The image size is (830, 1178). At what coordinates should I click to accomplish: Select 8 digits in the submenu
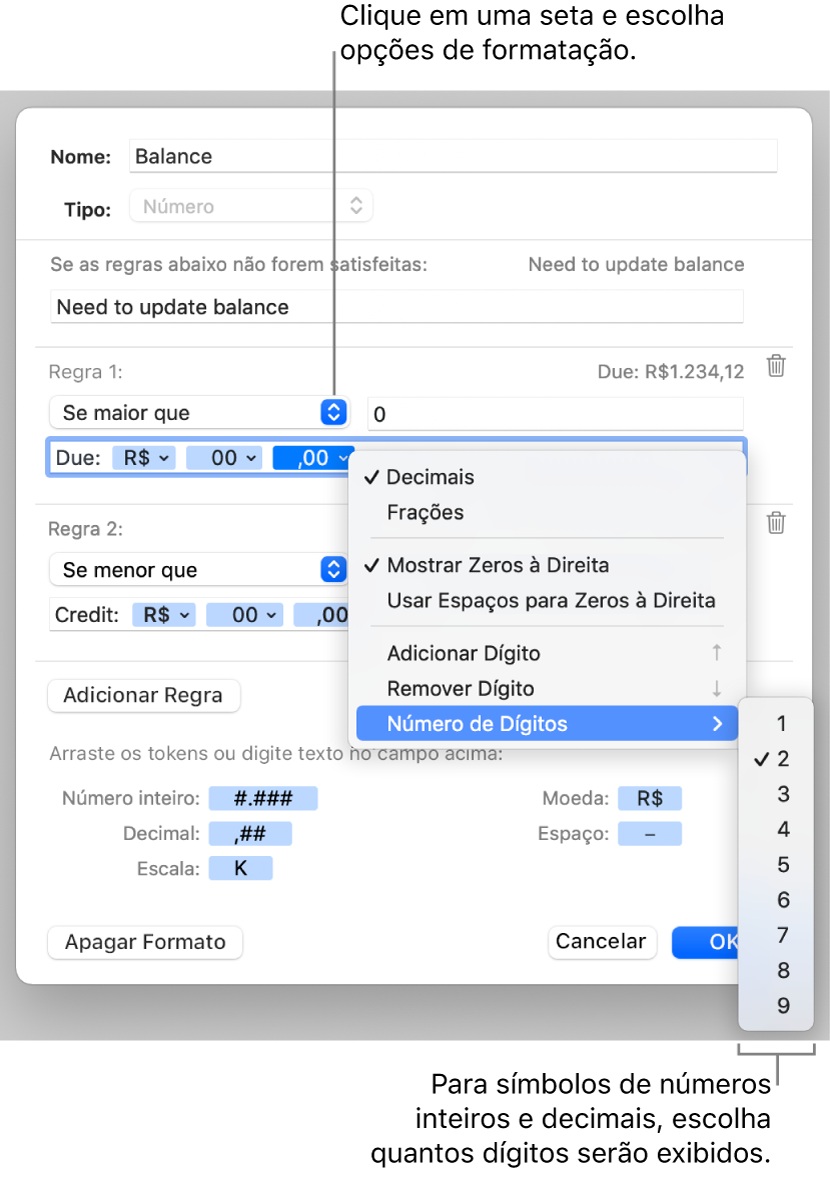[777, 971]
